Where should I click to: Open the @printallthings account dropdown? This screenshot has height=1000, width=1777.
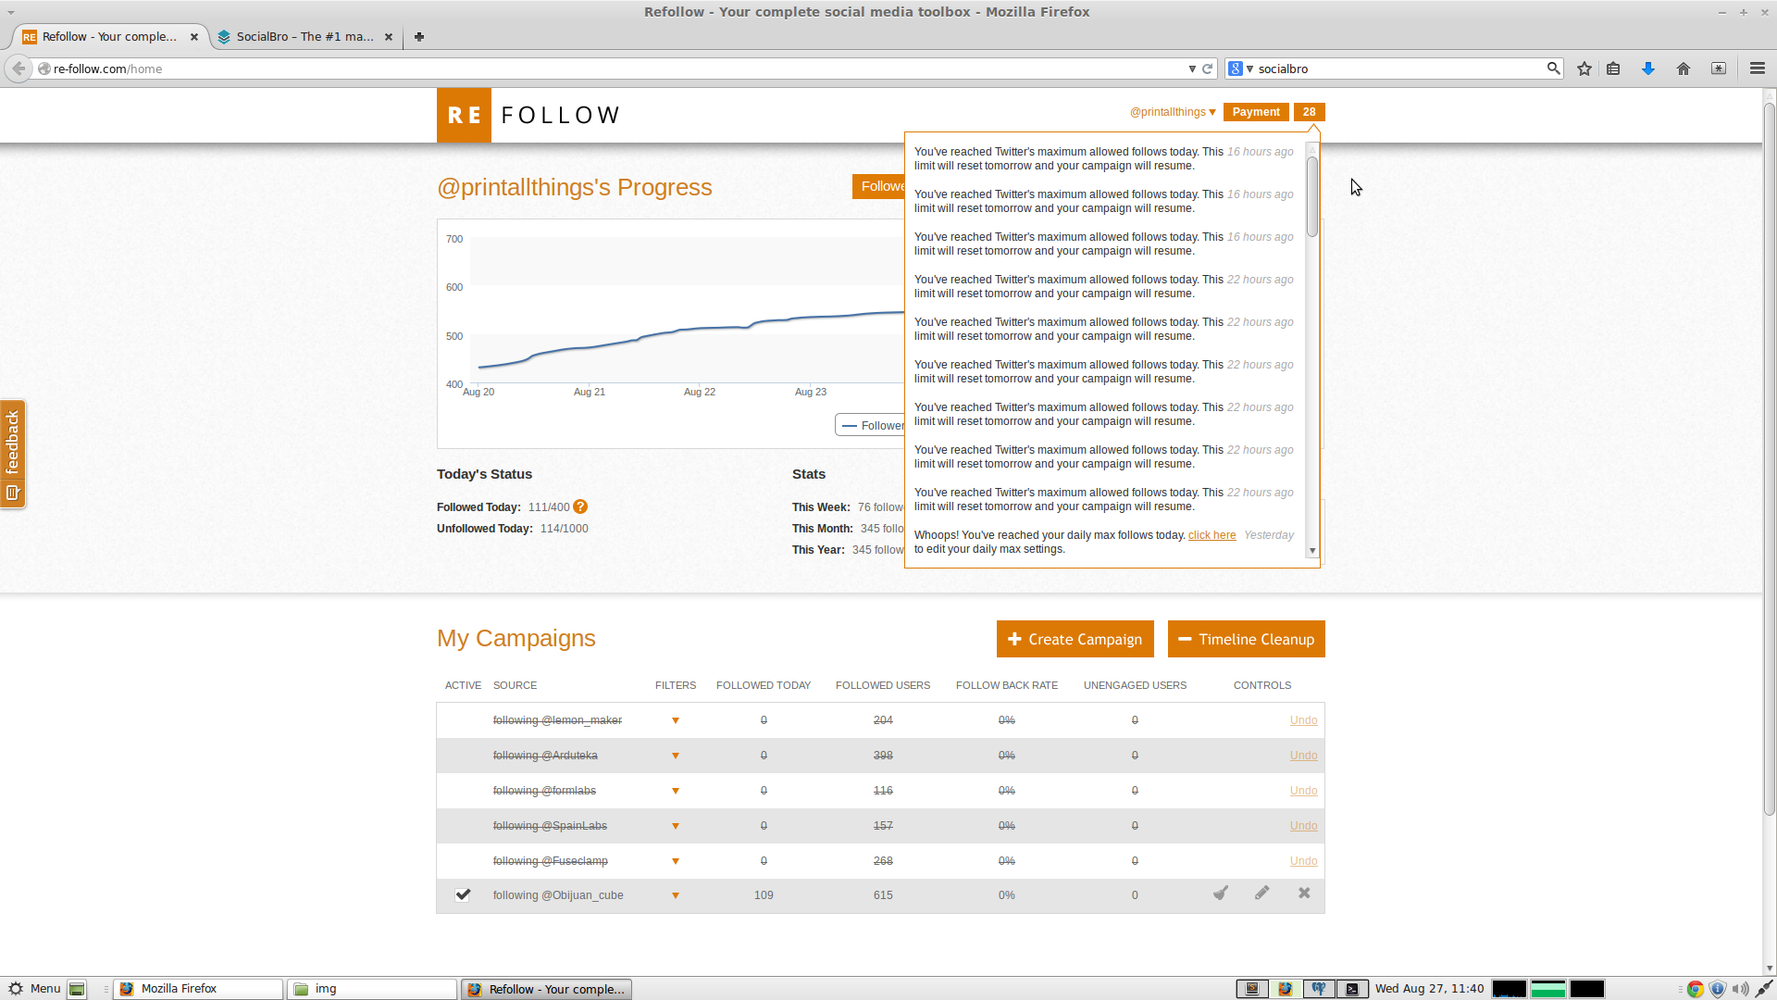(1172, 112)
